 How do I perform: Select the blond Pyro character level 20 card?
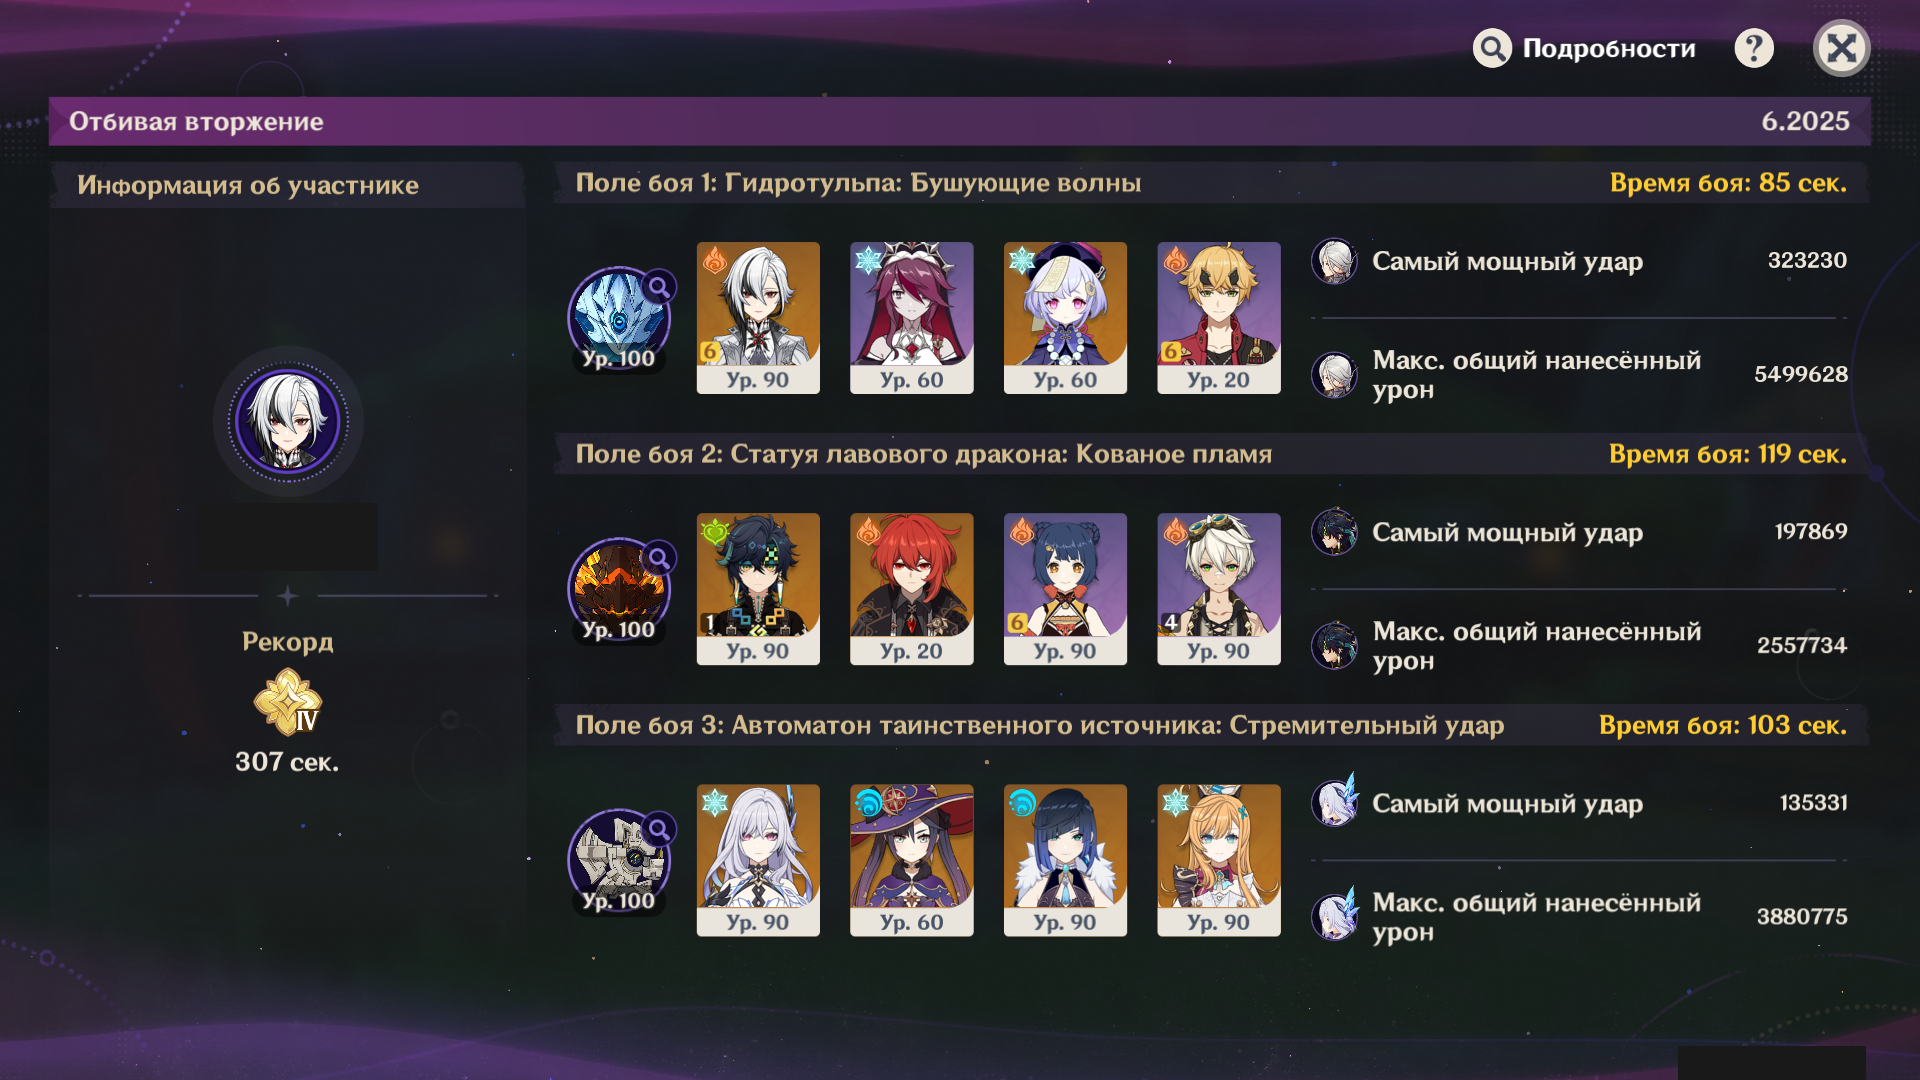tap(1219, 318)
